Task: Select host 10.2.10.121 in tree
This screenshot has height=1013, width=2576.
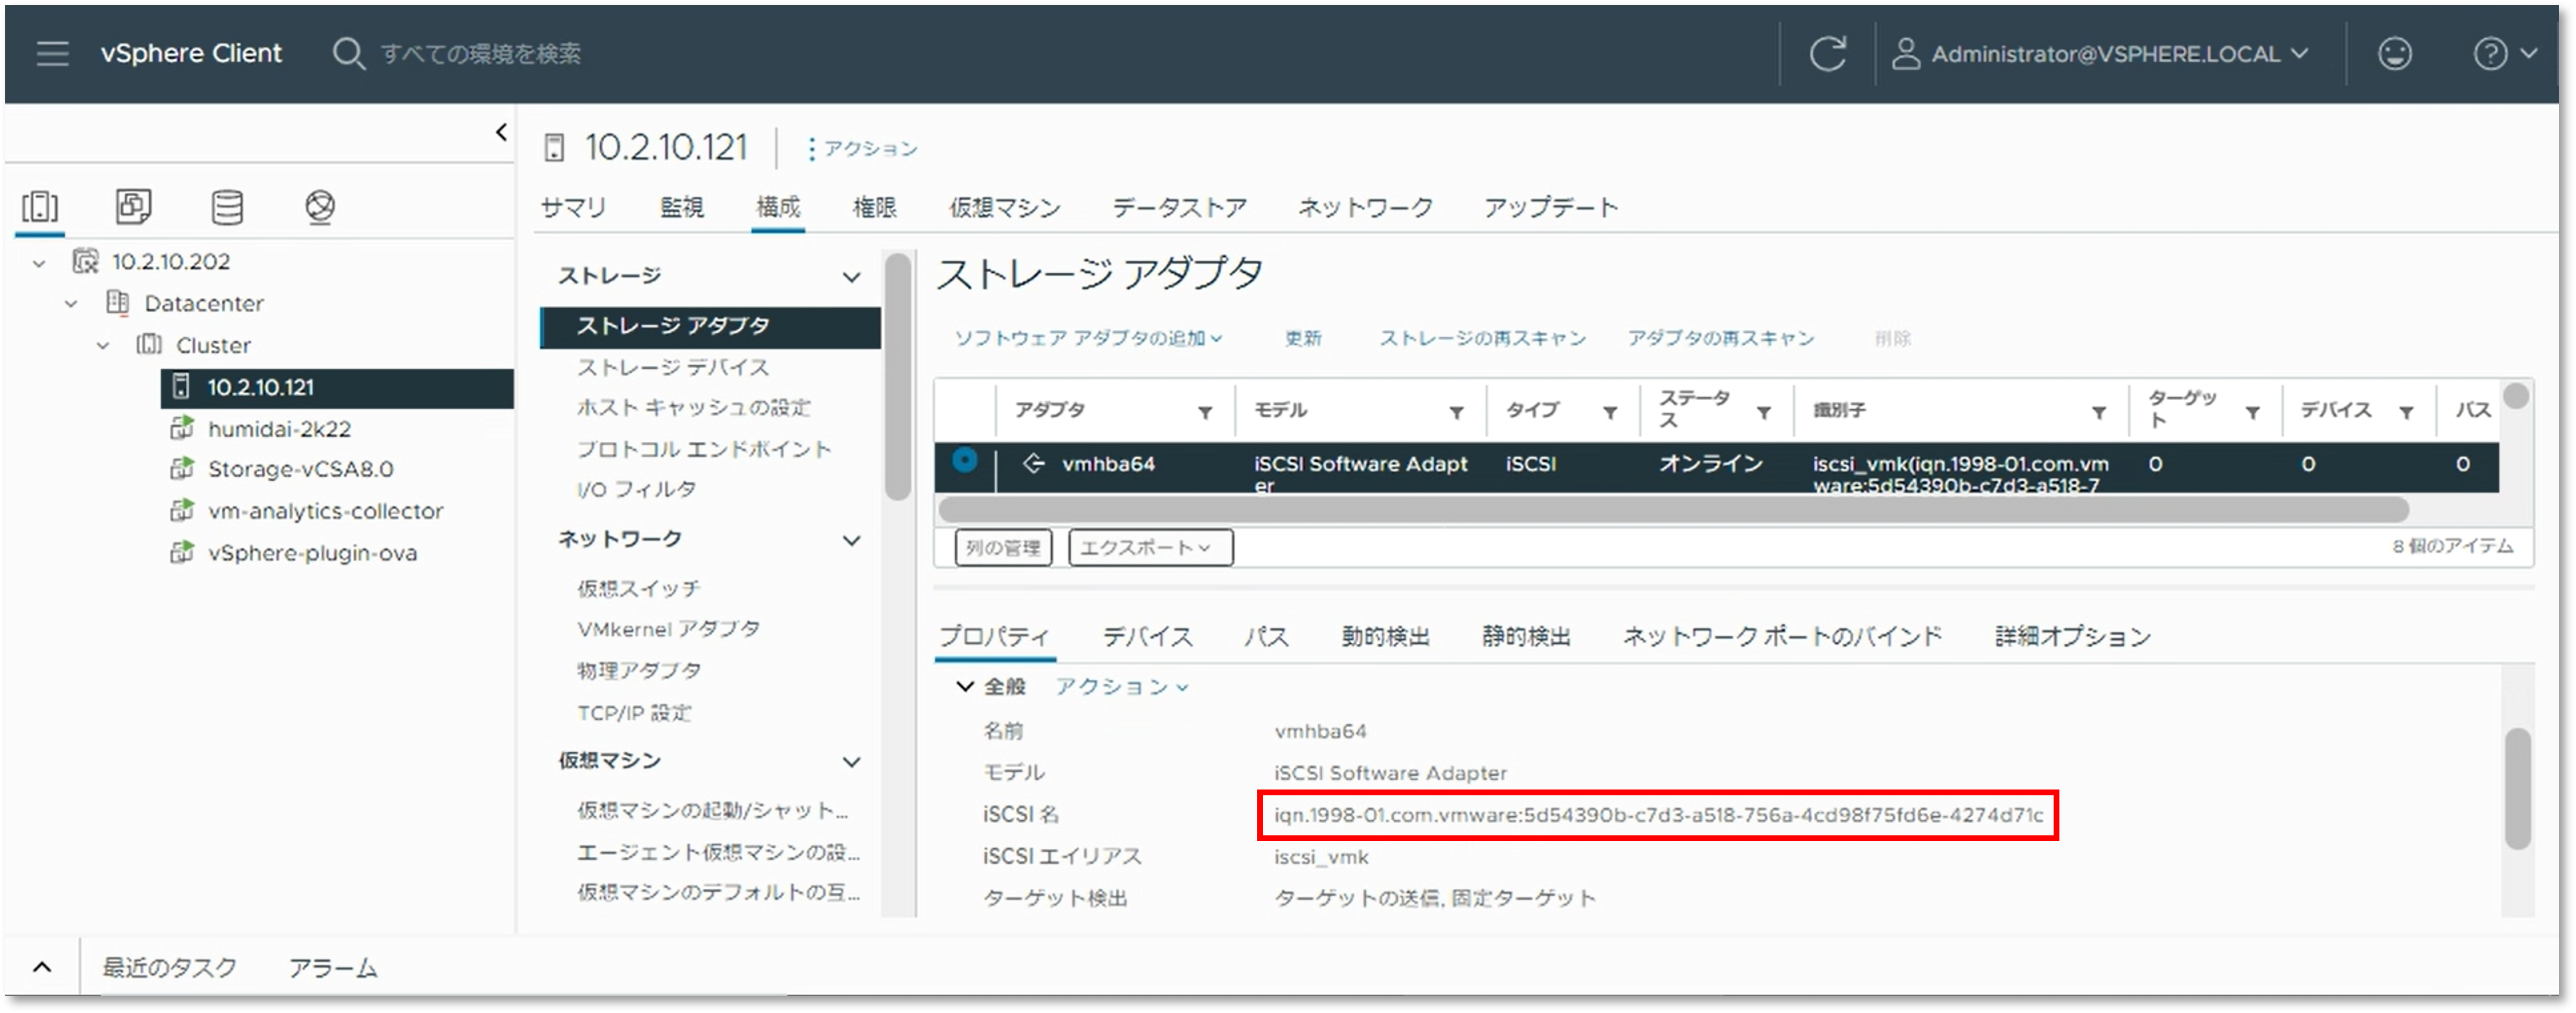Action: click(x=337, y=387)
